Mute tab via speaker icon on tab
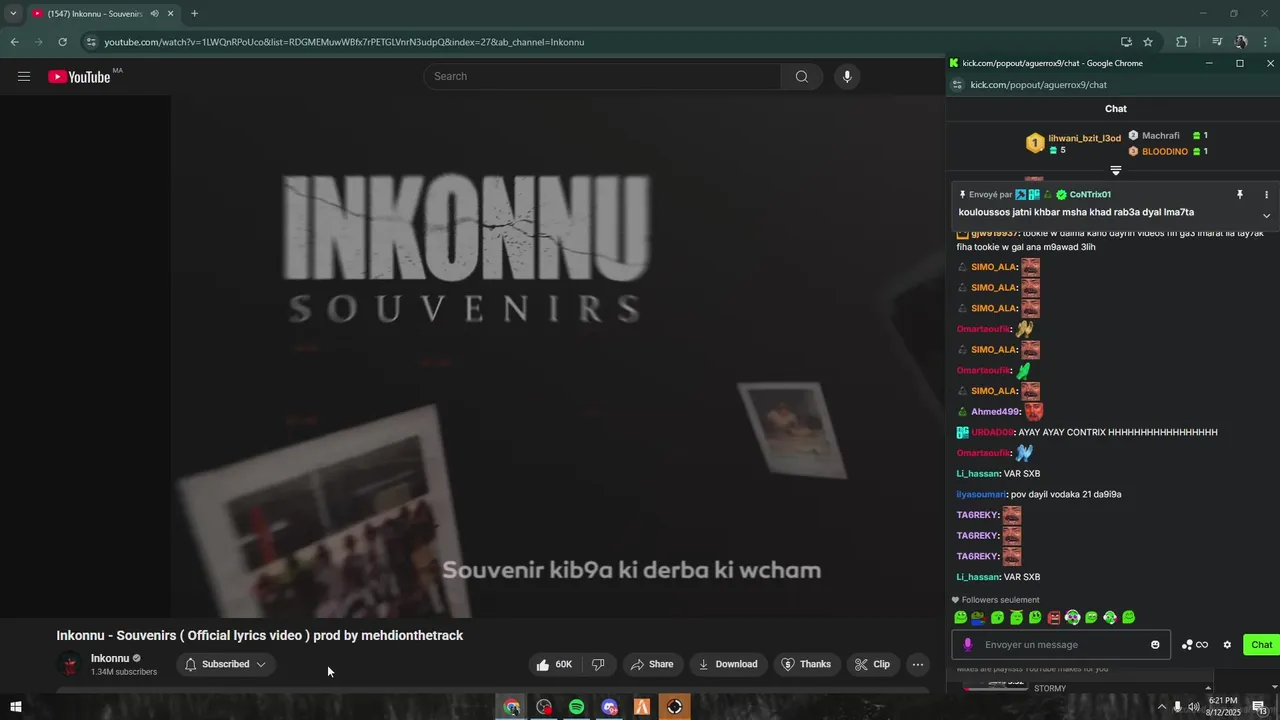Viewport: 1280px width, 720px height. point(154,14)
